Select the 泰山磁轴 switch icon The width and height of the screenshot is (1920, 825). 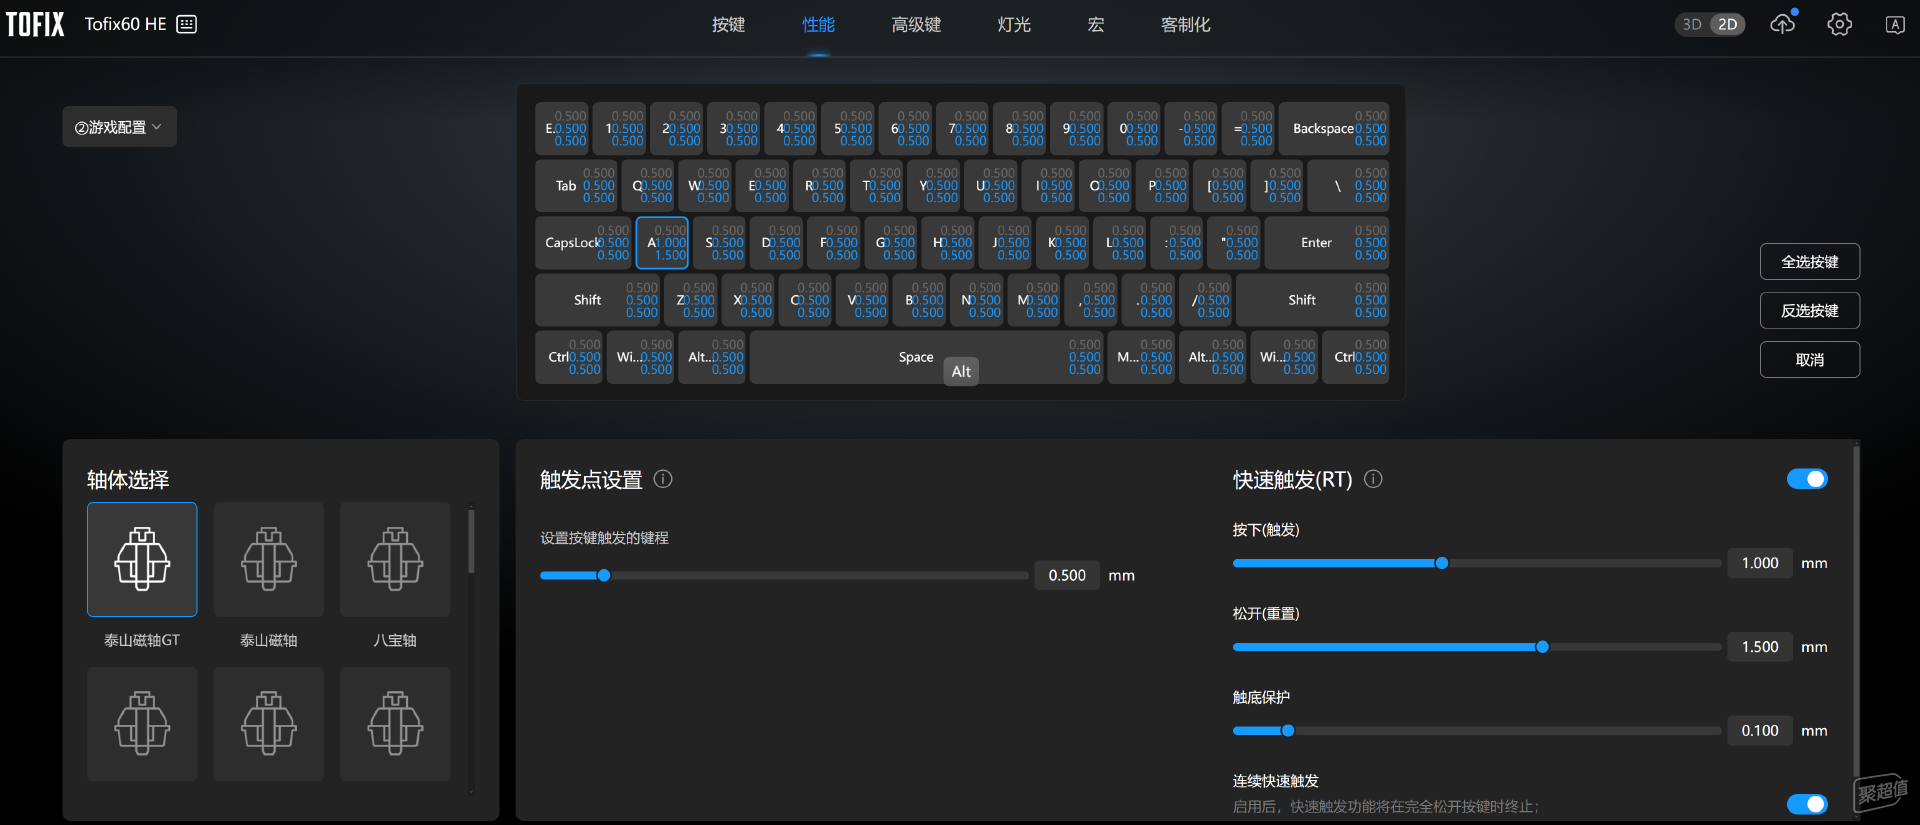(x=268, y=558)
